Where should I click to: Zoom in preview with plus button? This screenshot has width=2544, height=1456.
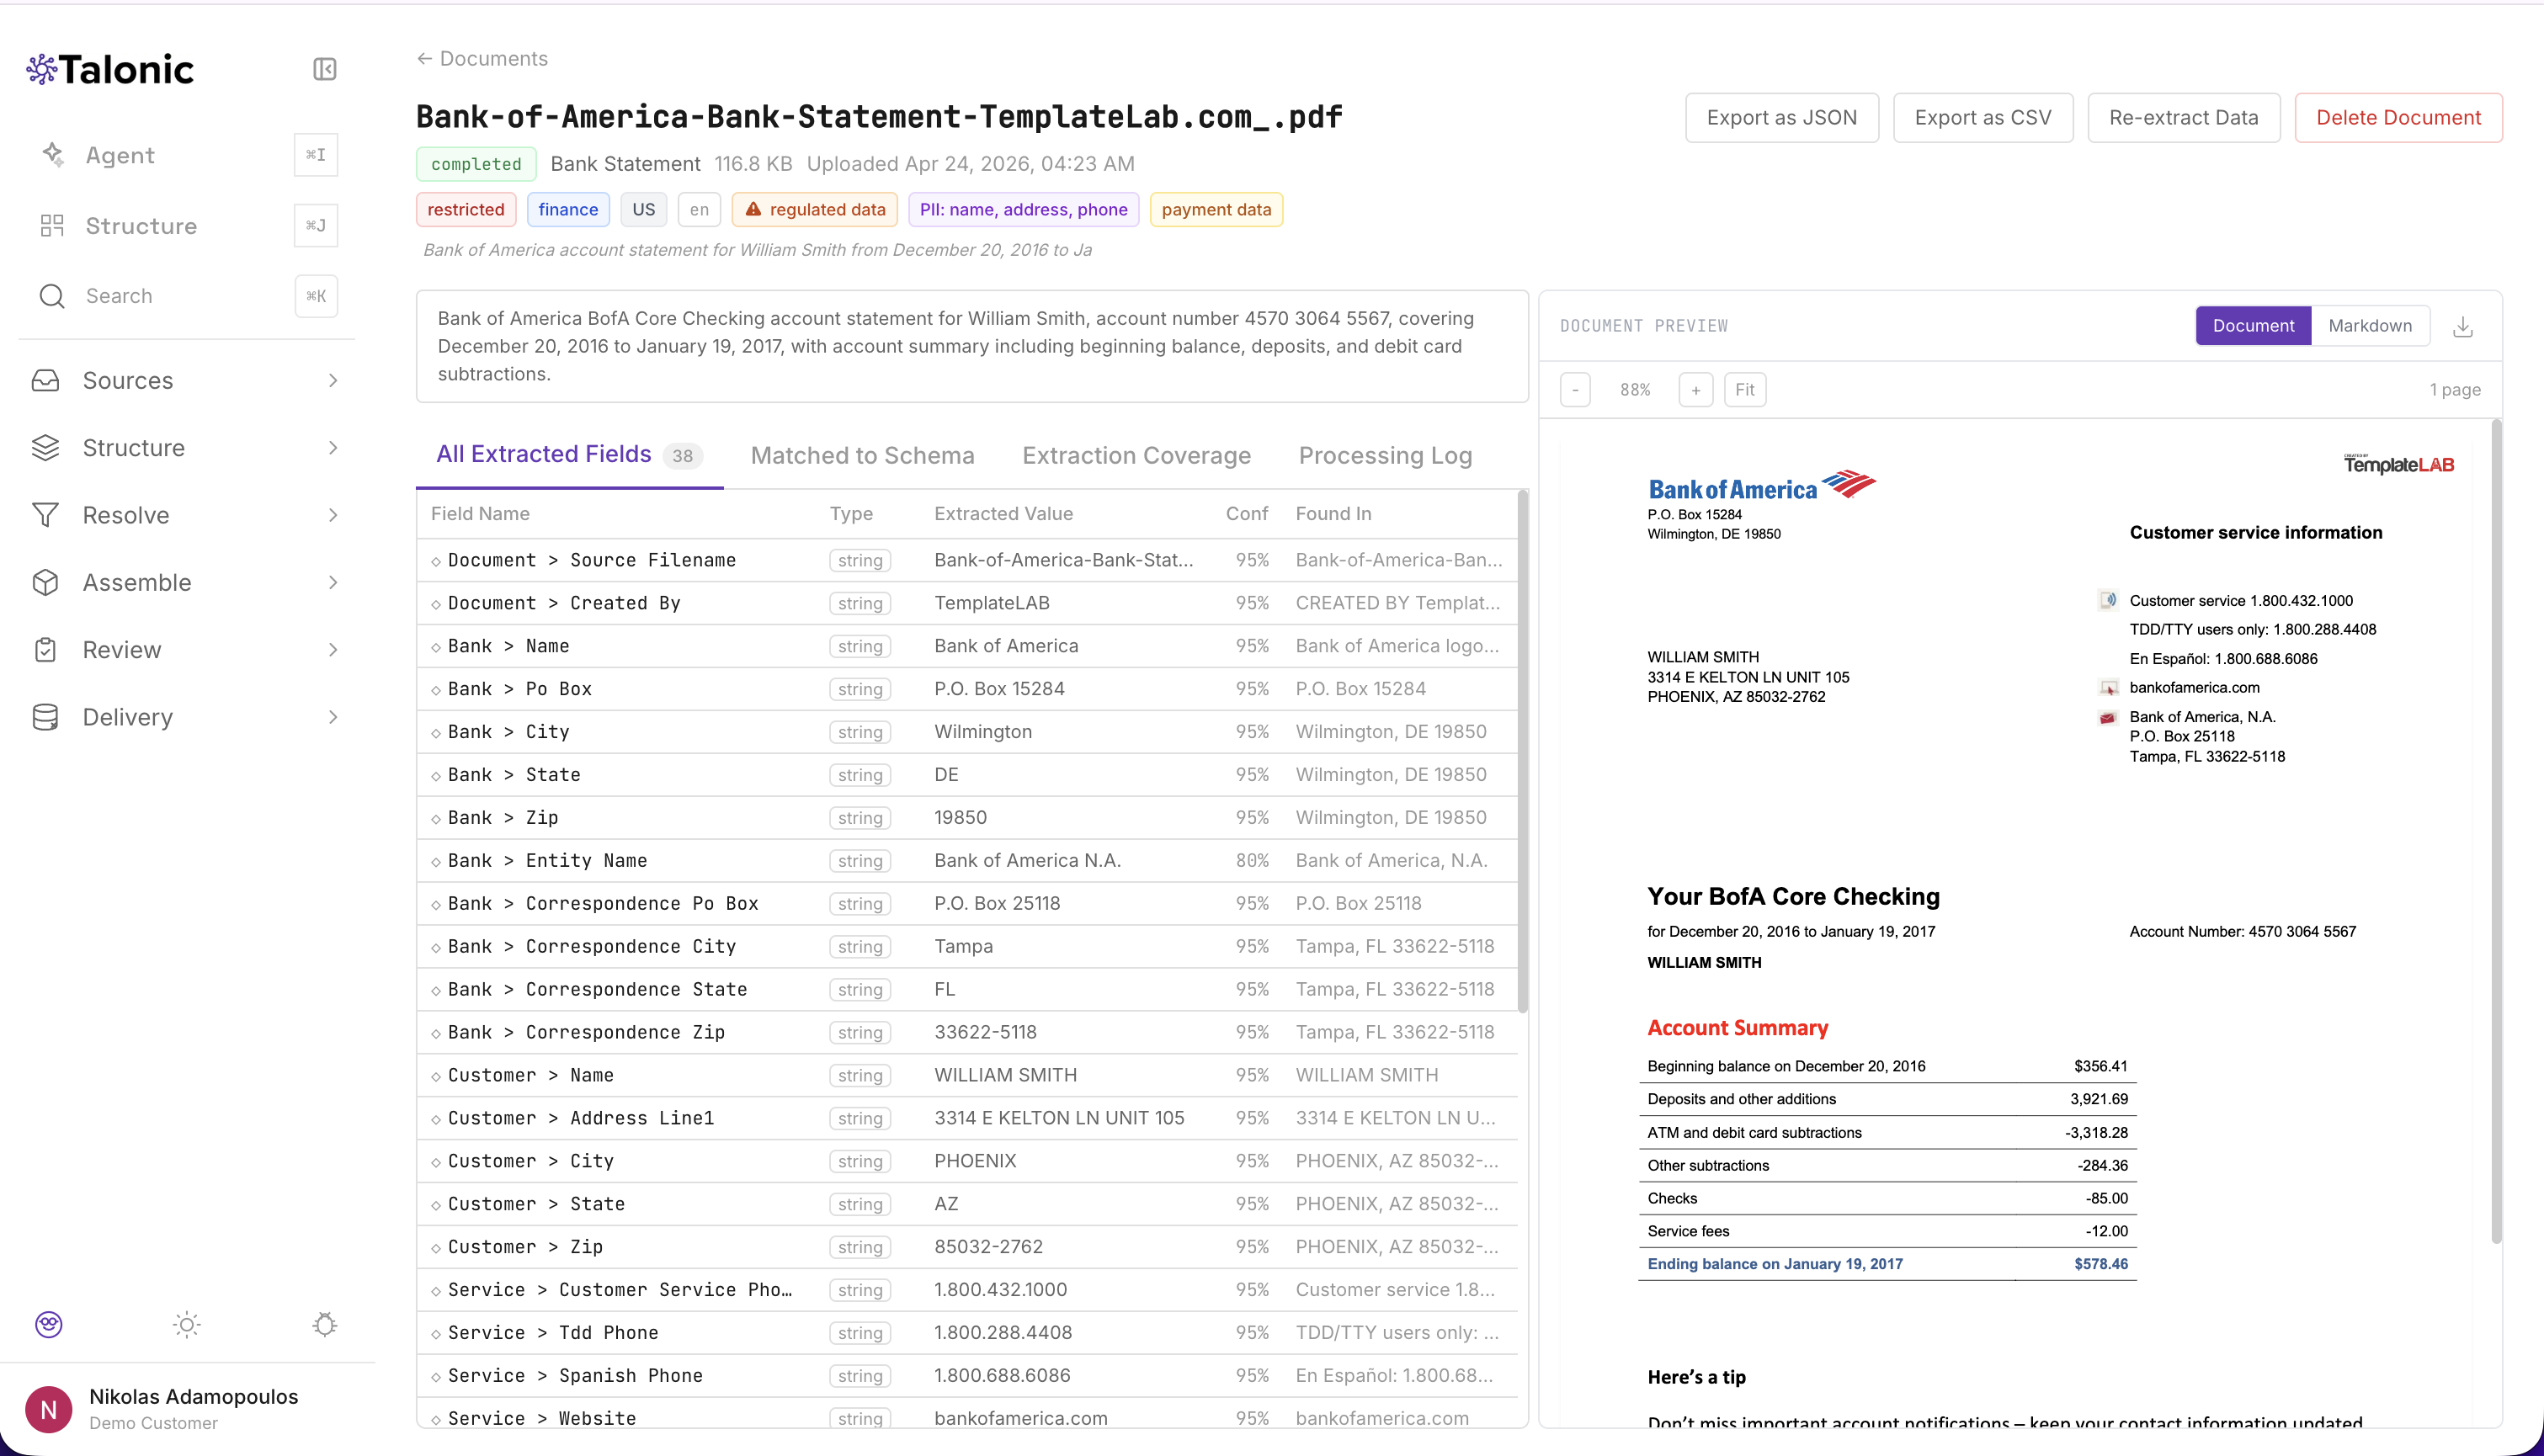pos(1695,390)
